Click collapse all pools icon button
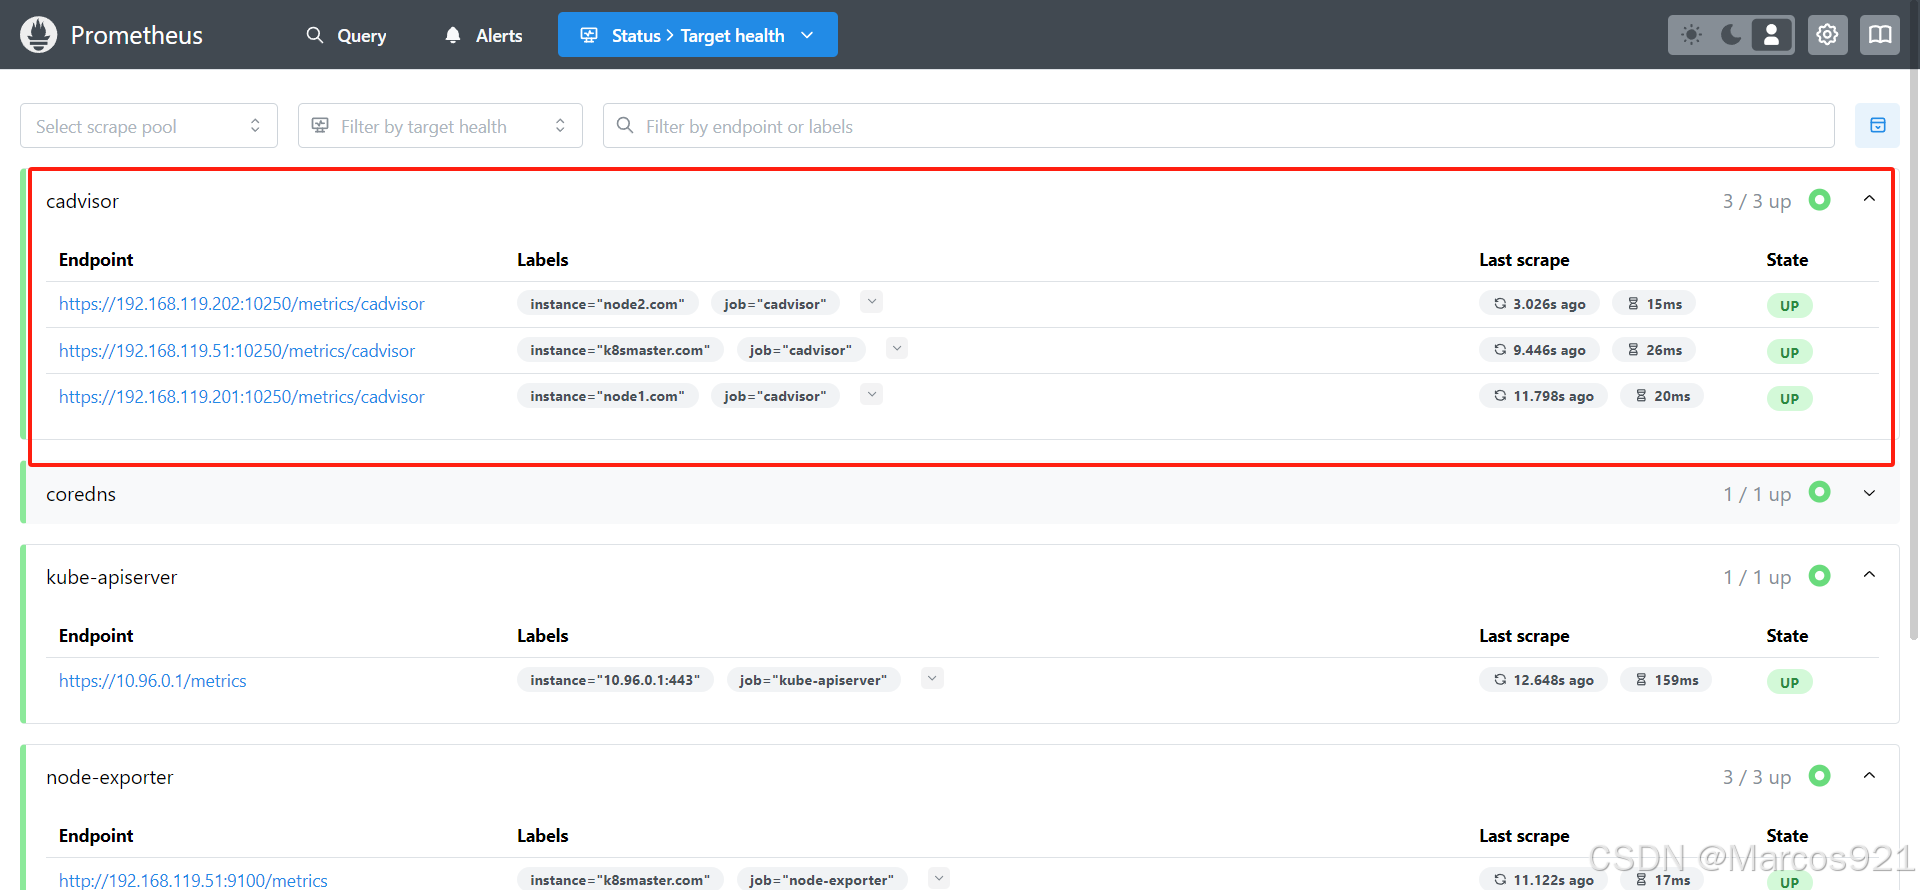The height and width of the screenshot is (890, 1920). pos(1877,126)
